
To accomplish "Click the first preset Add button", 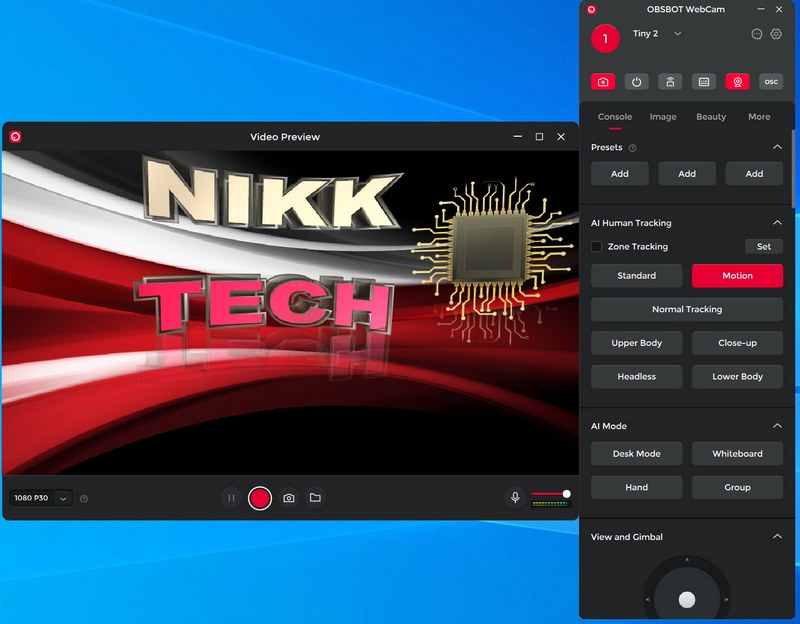I will [619, 173].
